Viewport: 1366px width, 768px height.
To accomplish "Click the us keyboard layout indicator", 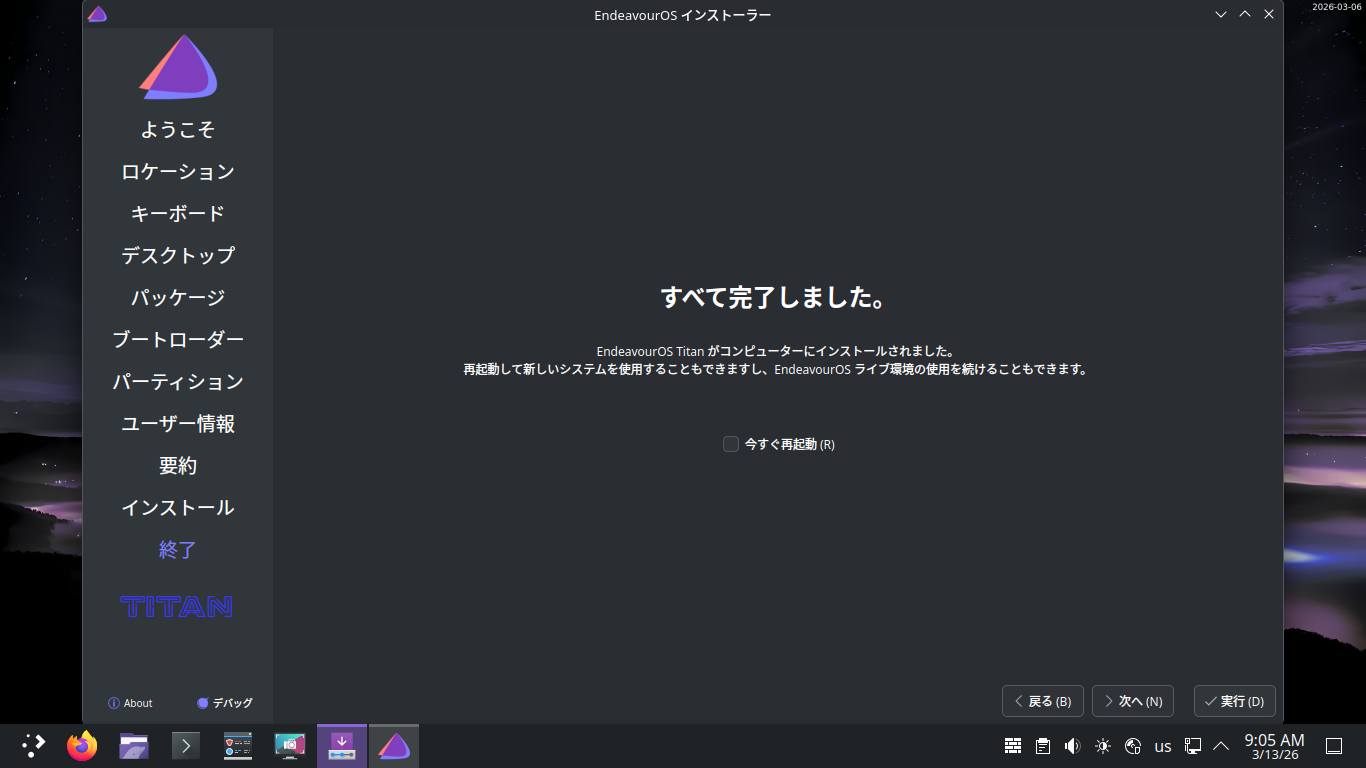I will (x=1163, y=746).
